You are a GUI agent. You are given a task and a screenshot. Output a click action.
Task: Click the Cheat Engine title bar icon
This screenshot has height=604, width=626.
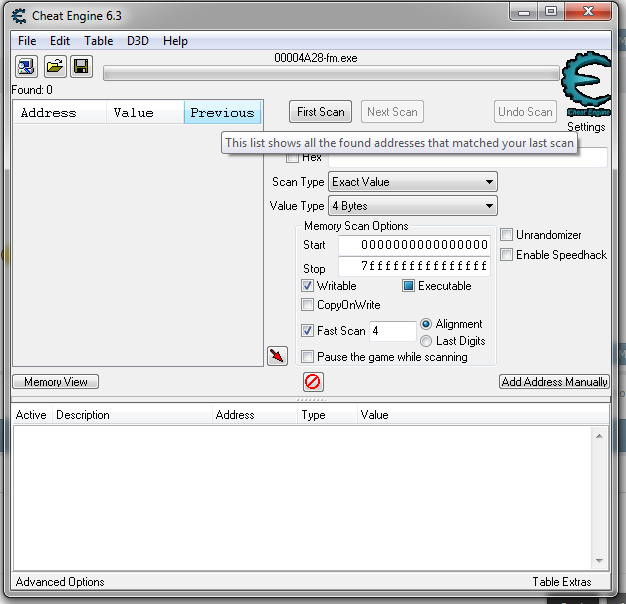[19, 16]
